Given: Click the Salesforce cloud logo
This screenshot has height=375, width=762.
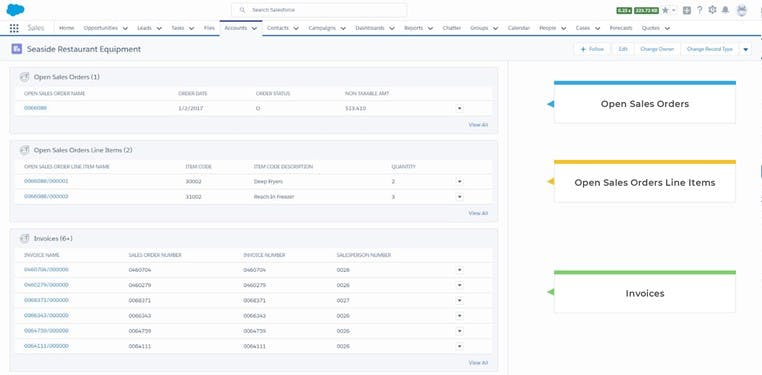Looking at the screenshot, I should click(16, 10).
